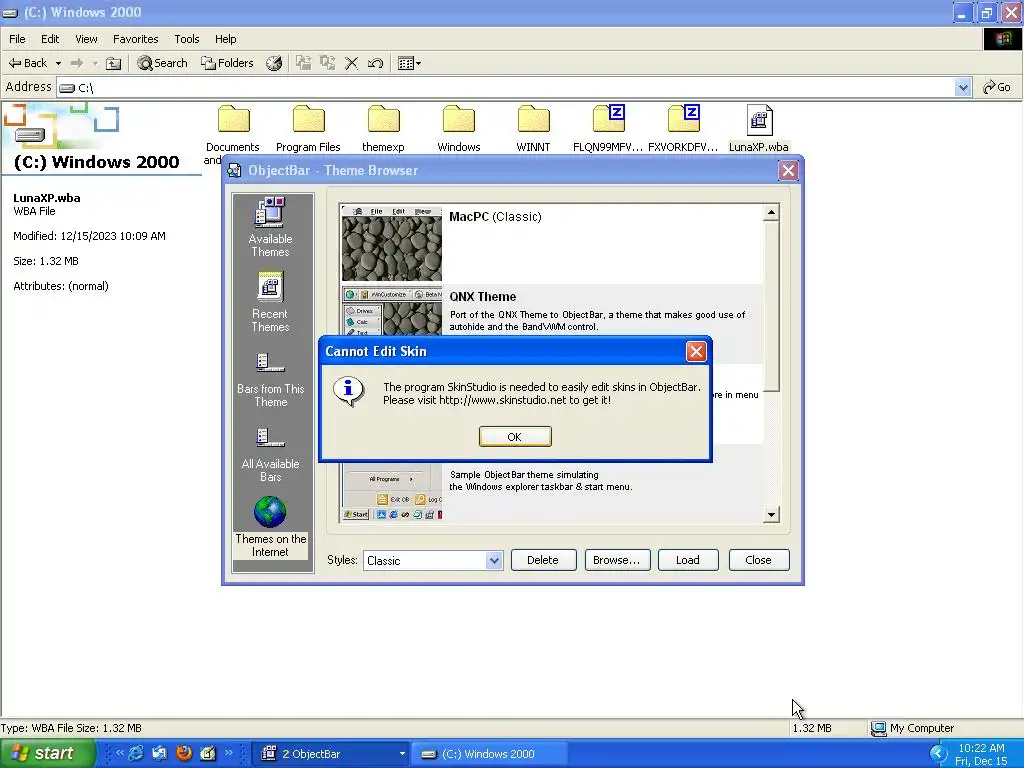The height and width of the screenshot is (768, 1024).
Task: Expand hidden system tray icons arrow
Action: point(938,754)
